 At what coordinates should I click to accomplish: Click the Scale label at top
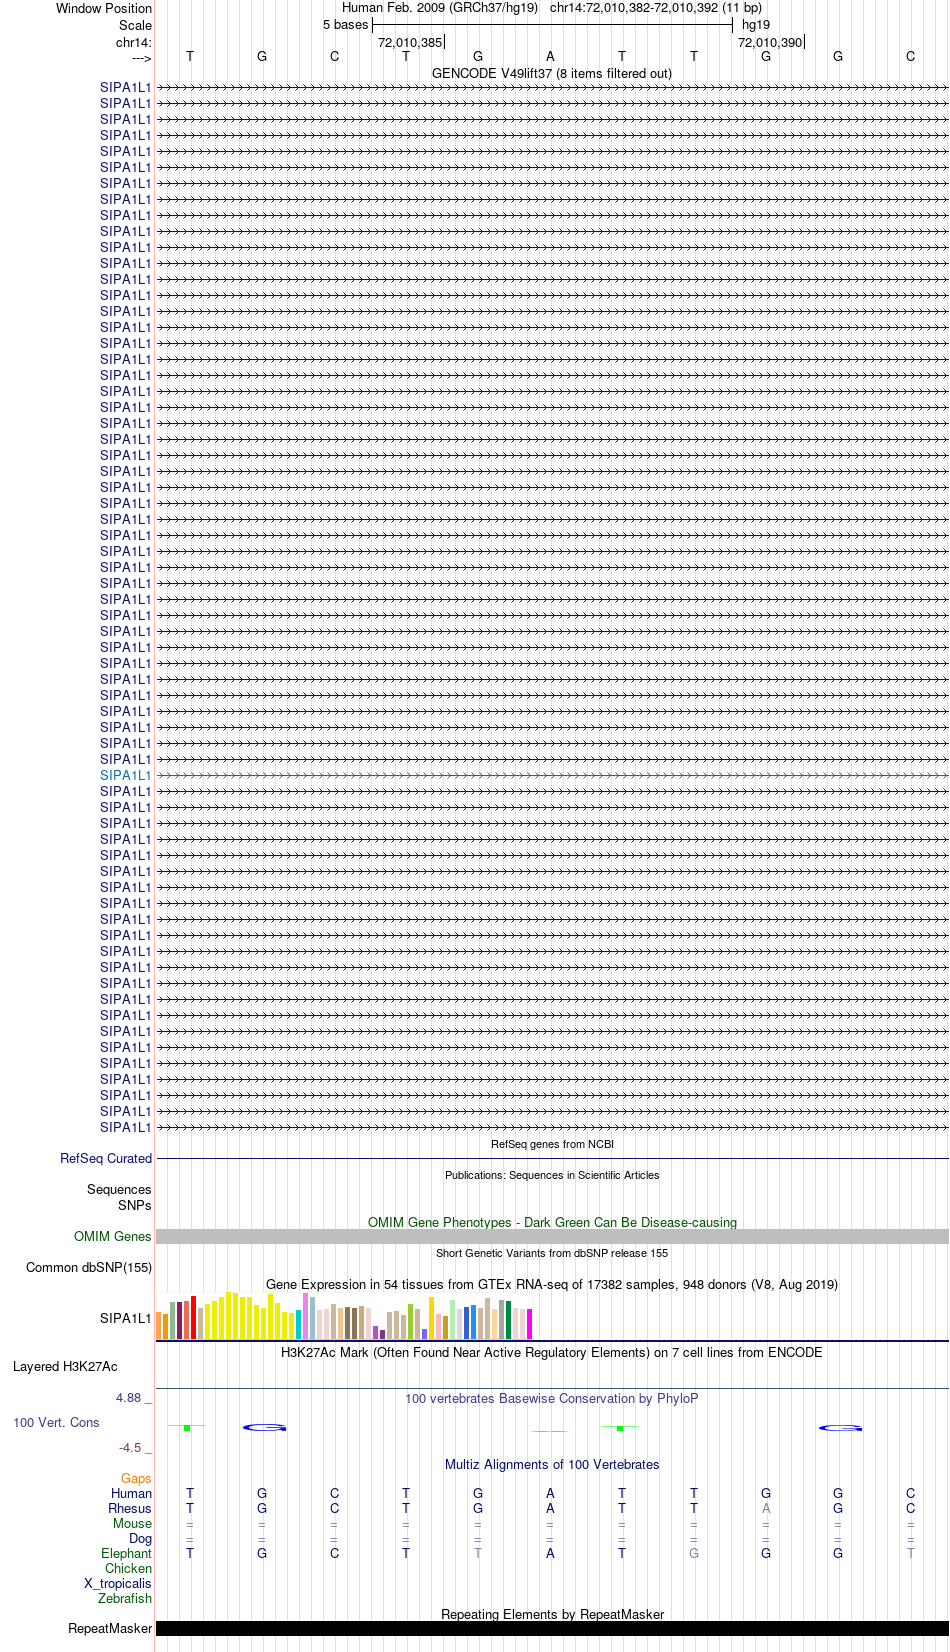pyautogui.click(x=135, y=25)
